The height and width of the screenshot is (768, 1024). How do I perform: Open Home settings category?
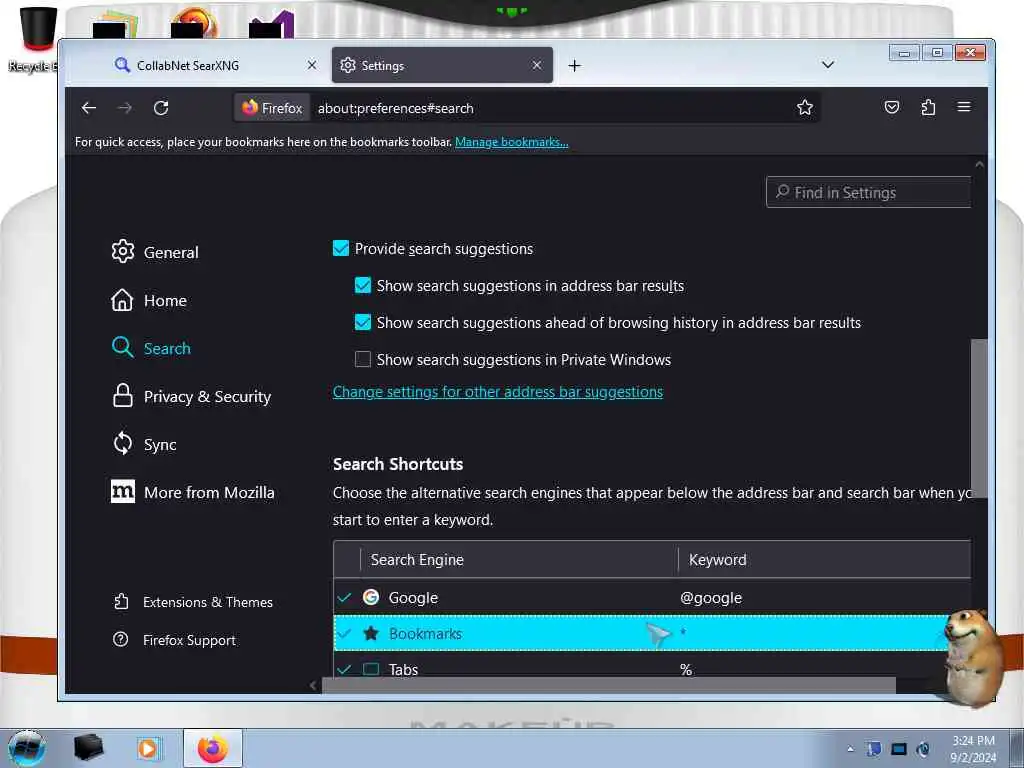pos(149,300)
